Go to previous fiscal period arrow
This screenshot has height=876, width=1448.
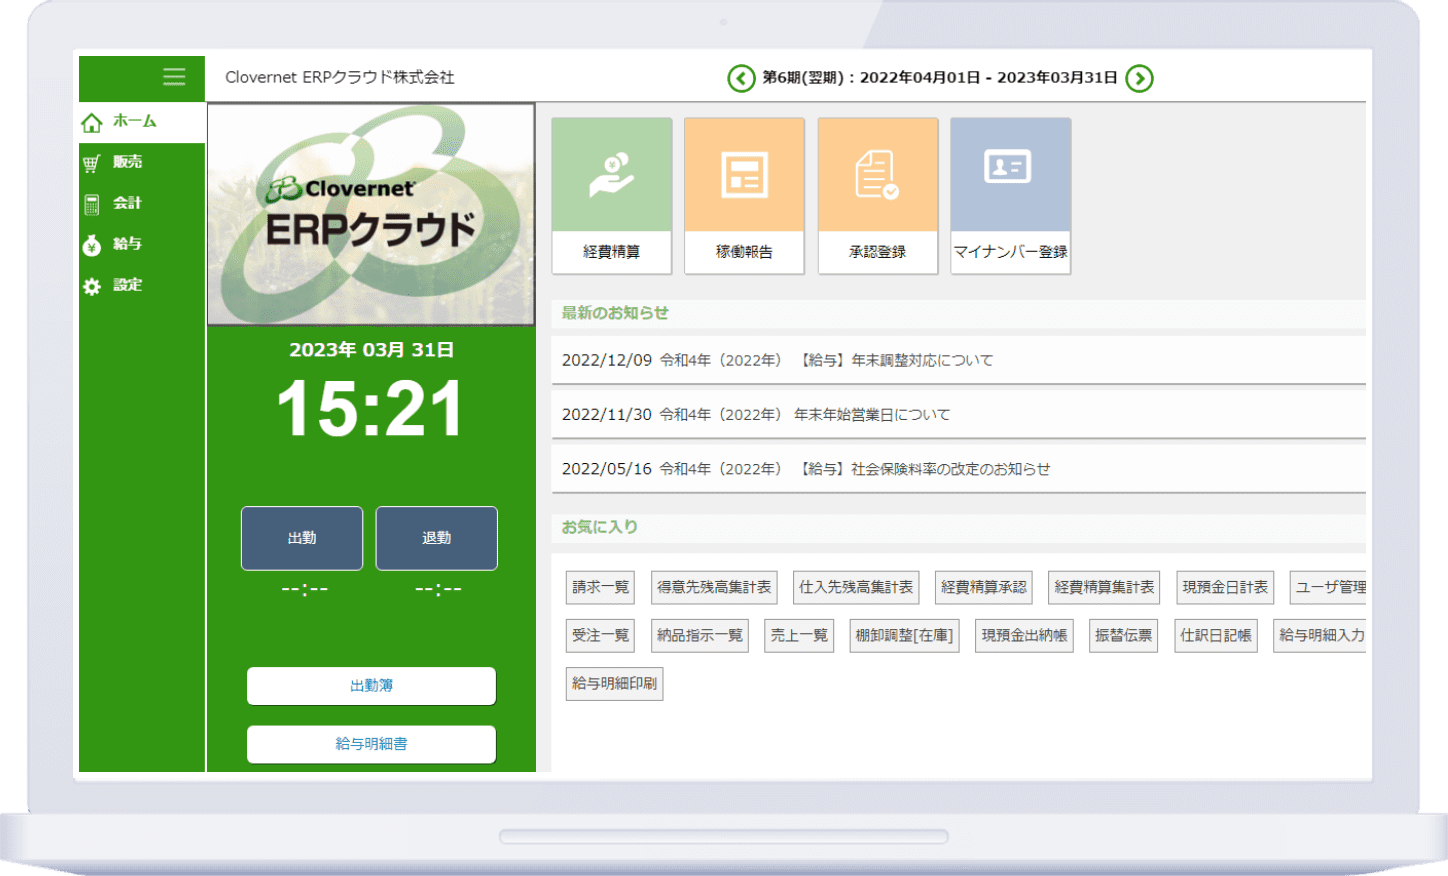[x=741, y=78]
